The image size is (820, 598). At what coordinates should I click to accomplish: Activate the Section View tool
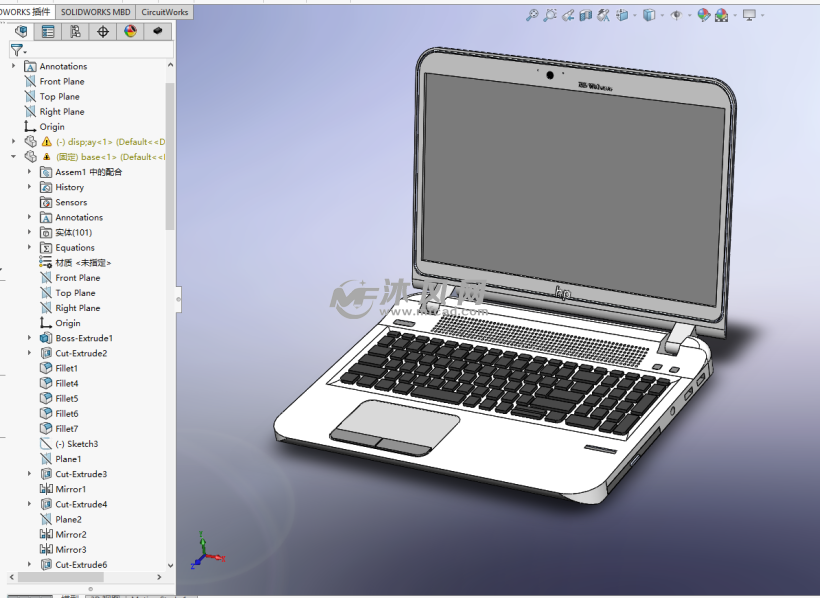point(586,15)
